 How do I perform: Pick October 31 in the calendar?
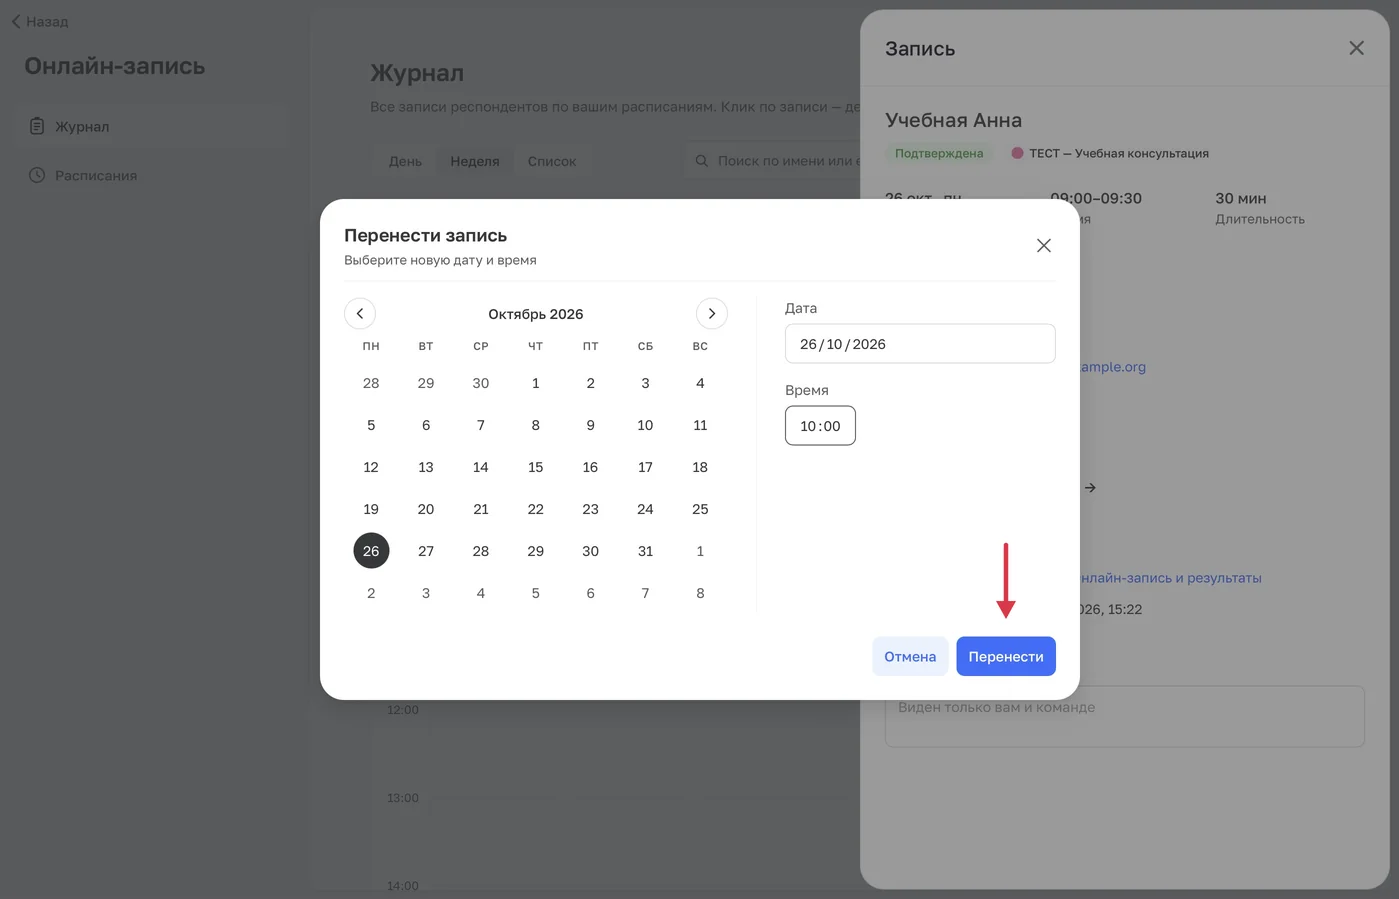(x=645, y=551)
